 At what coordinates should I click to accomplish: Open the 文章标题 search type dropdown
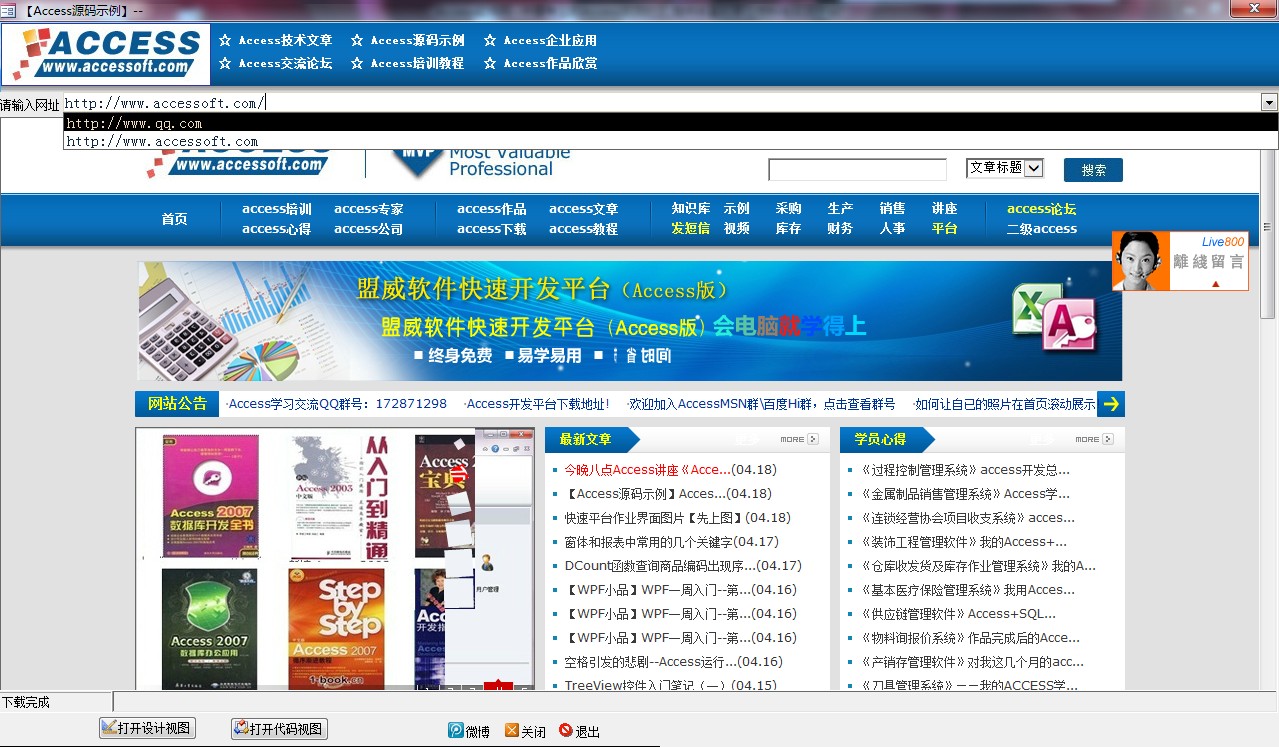tap(1004, 168)
